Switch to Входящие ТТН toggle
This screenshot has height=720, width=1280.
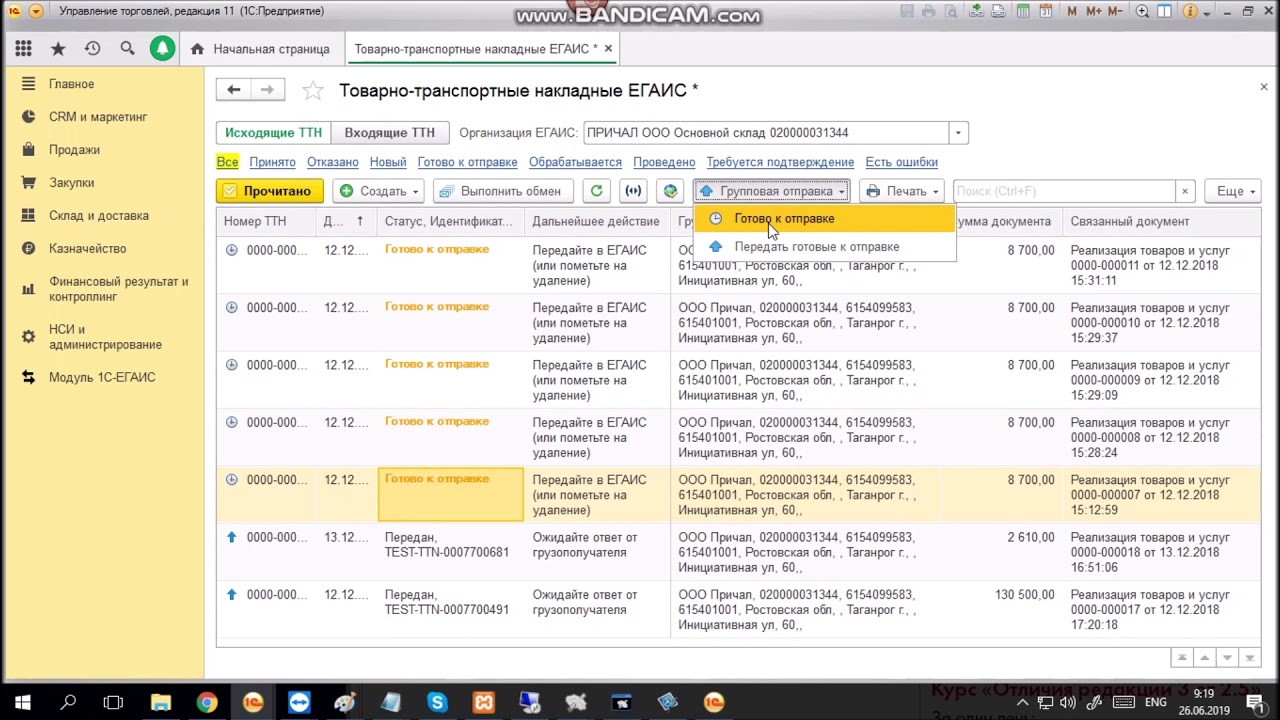coord(389,133)
